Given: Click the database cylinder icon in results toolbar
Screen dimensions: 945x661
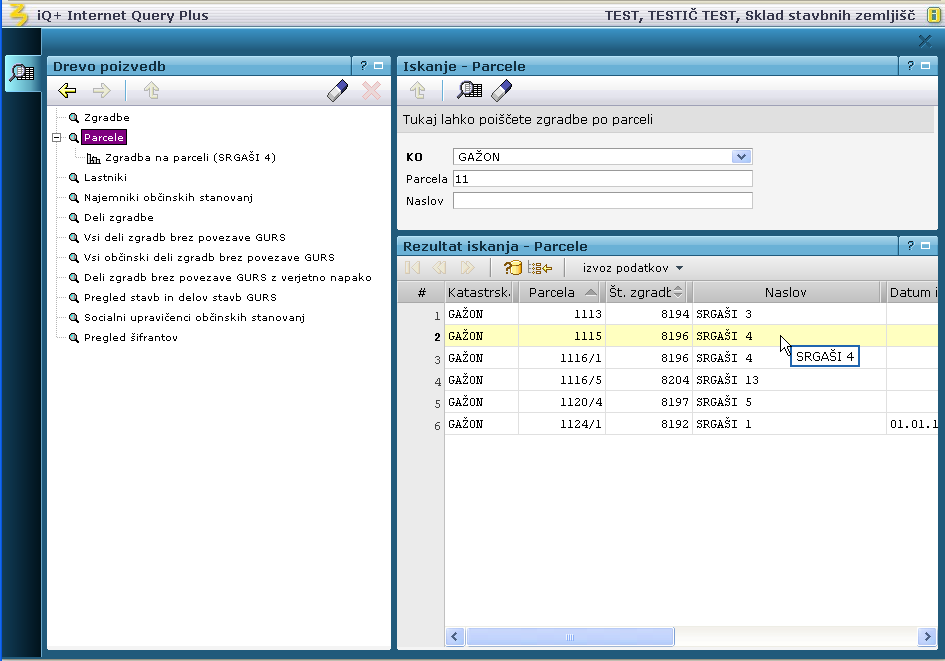Looking at the screenshot, I should point(512,268).
